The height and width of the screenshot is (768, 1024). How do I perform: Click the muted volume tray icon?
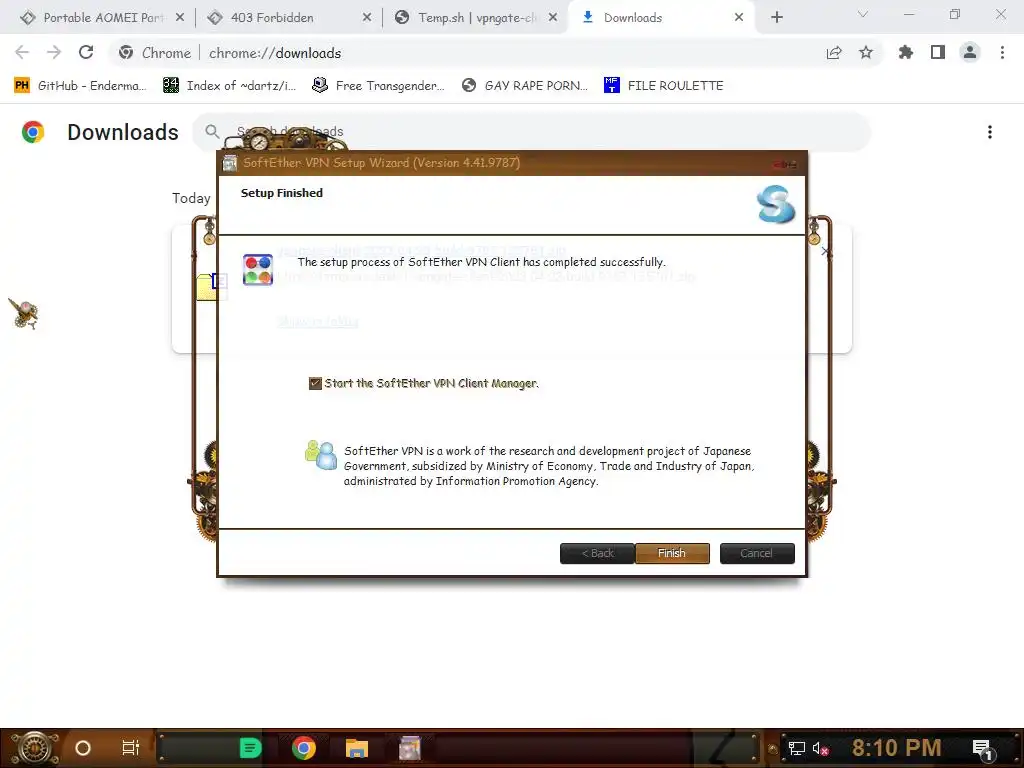[x=820, y=748]
